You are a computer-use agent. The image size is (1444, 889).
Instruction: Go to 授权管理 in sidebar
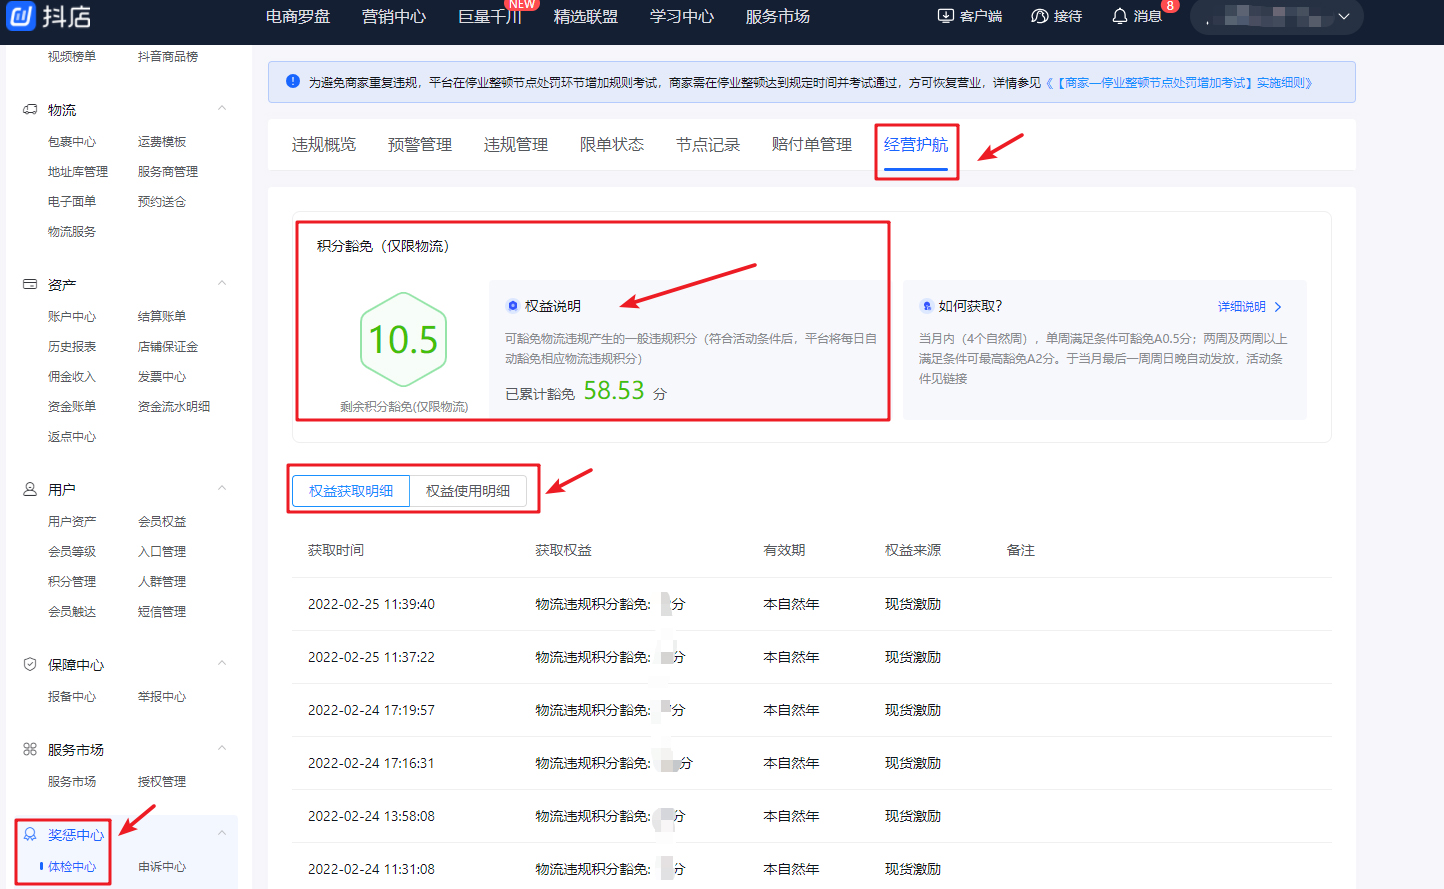pos(162,782)
